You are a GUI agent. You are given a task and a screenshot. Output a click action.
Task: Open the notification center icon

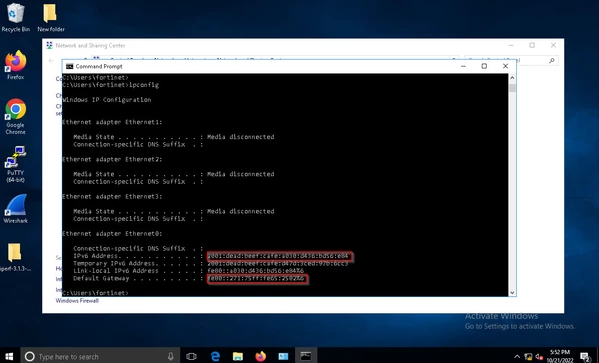pos(585,357)
